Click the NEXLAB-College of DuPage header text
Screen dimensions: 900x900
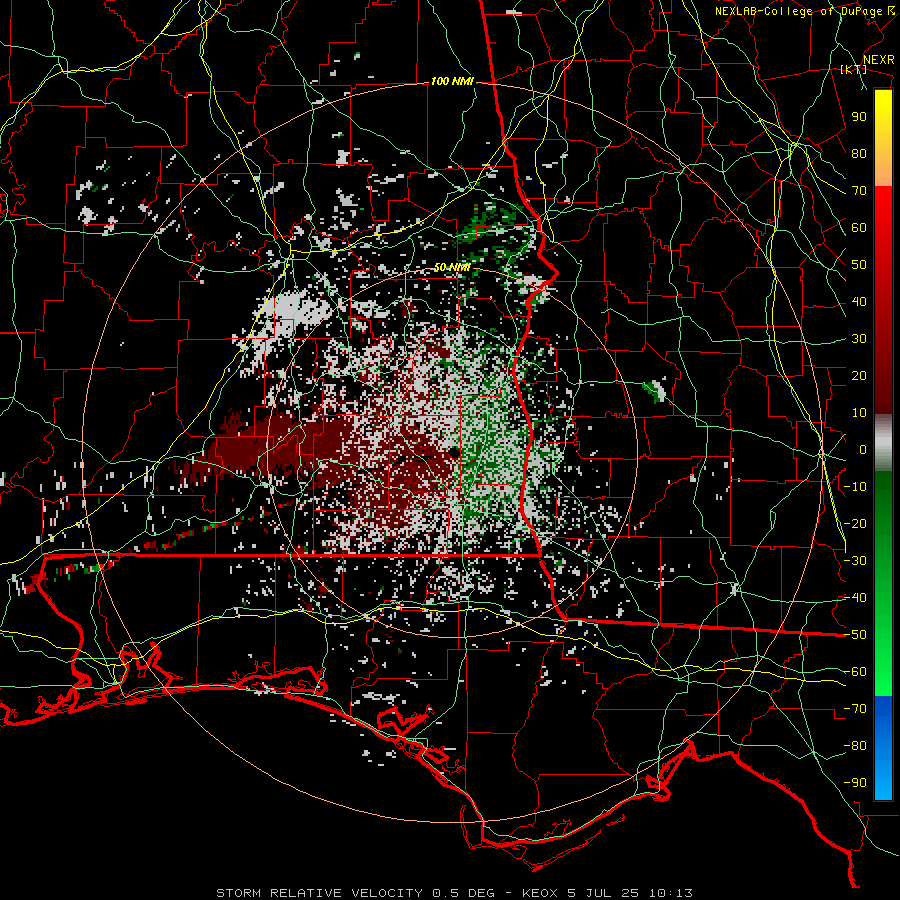(x=799, y=11)
